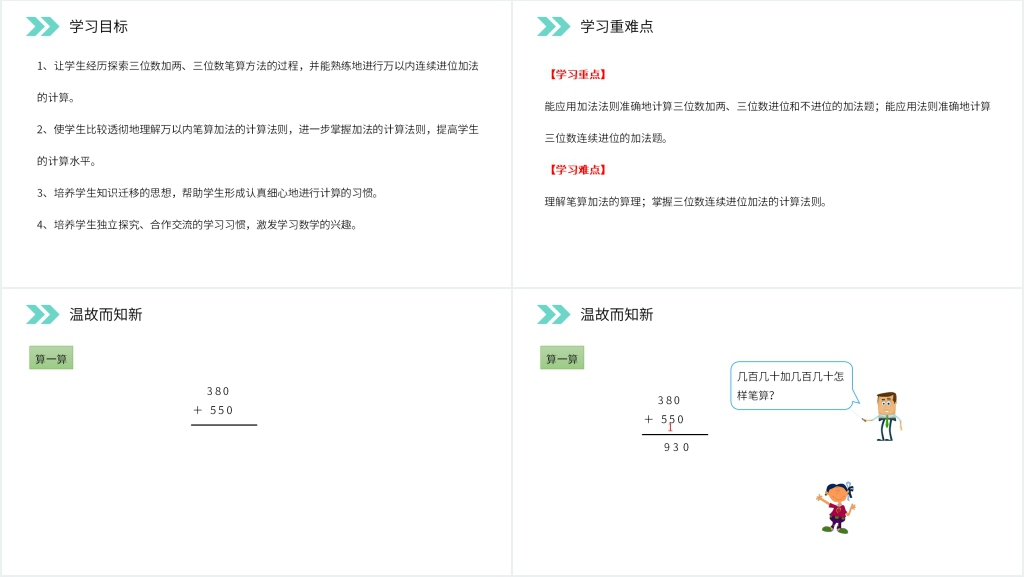The width and height of the screenshot is (1024, 577).
Task: Click the + 550 line in the unsolved sum
Action: (x=213, y=410)
